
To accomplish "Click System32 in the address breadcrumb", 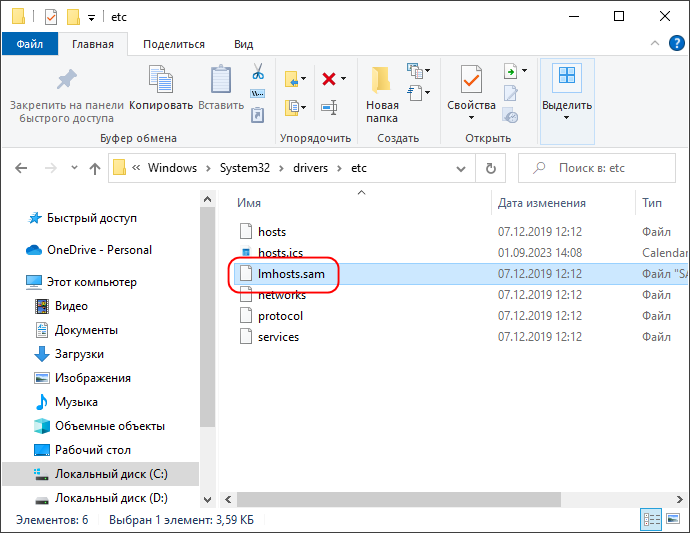I will (245, 168).
